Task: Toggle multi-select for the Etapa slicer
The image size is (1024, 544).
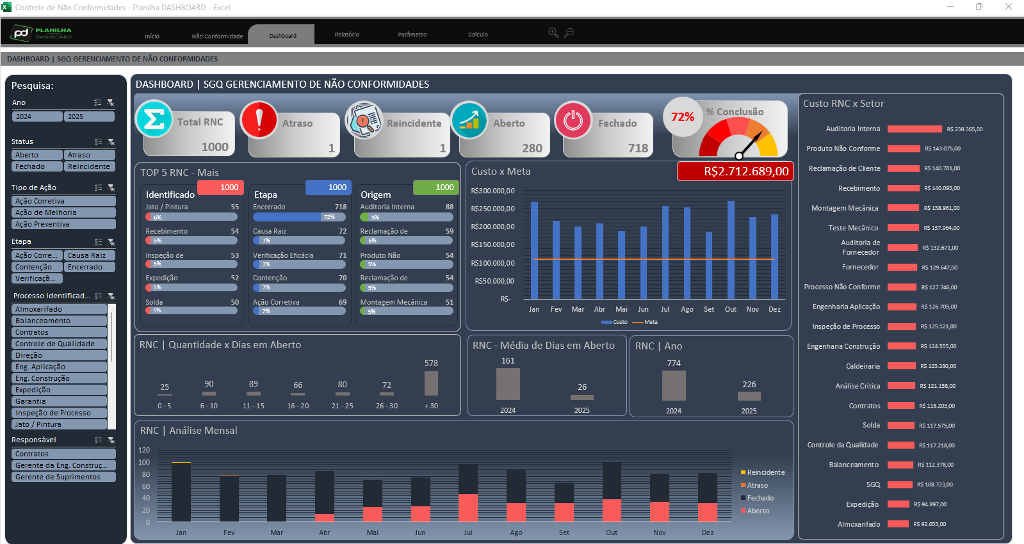Action: click(x=98, y=242)
